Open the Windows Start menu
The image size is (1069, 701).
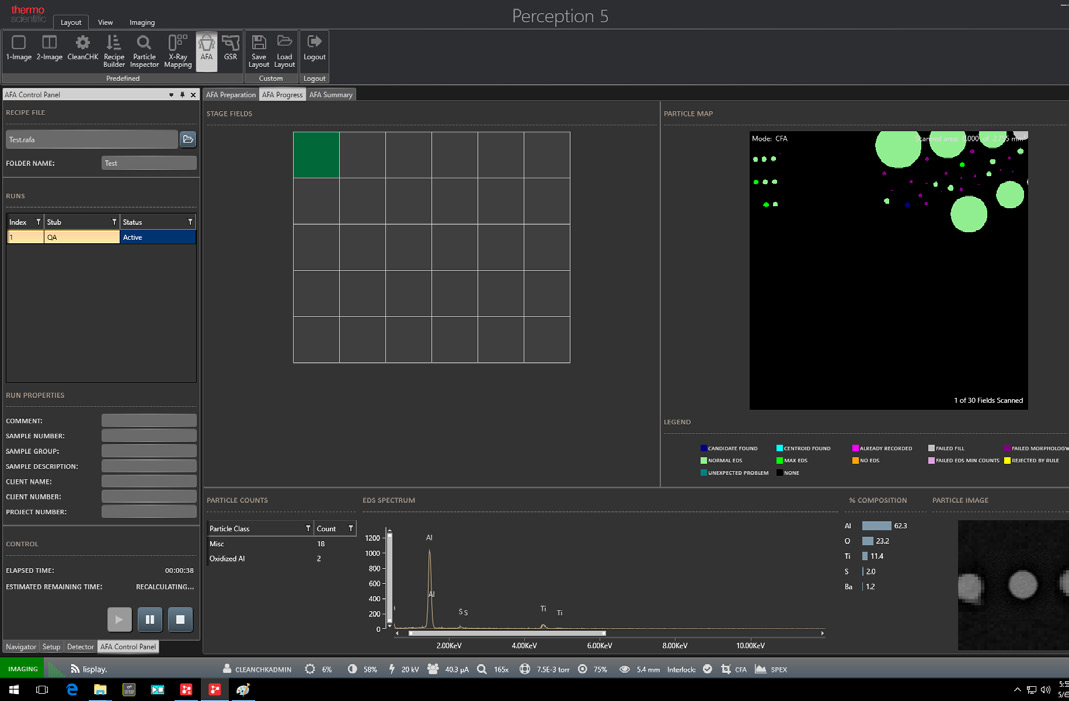pos(14,690)
